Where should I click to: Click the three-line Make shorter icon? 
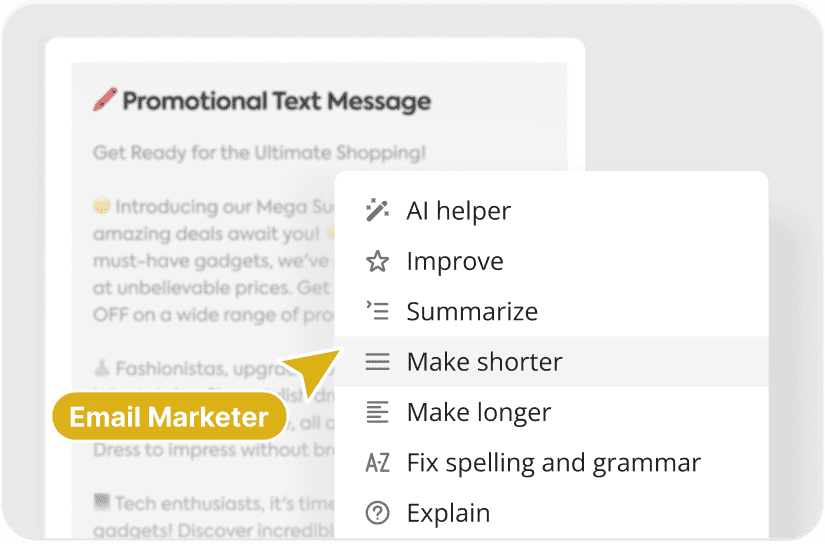tap(377, 362)
